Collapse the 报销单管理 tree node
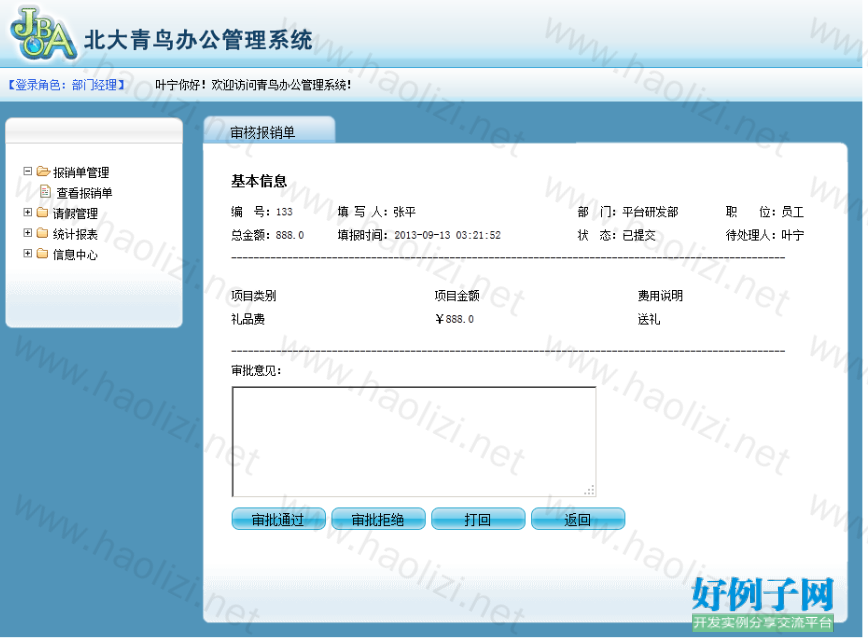 tap(28, 172)
